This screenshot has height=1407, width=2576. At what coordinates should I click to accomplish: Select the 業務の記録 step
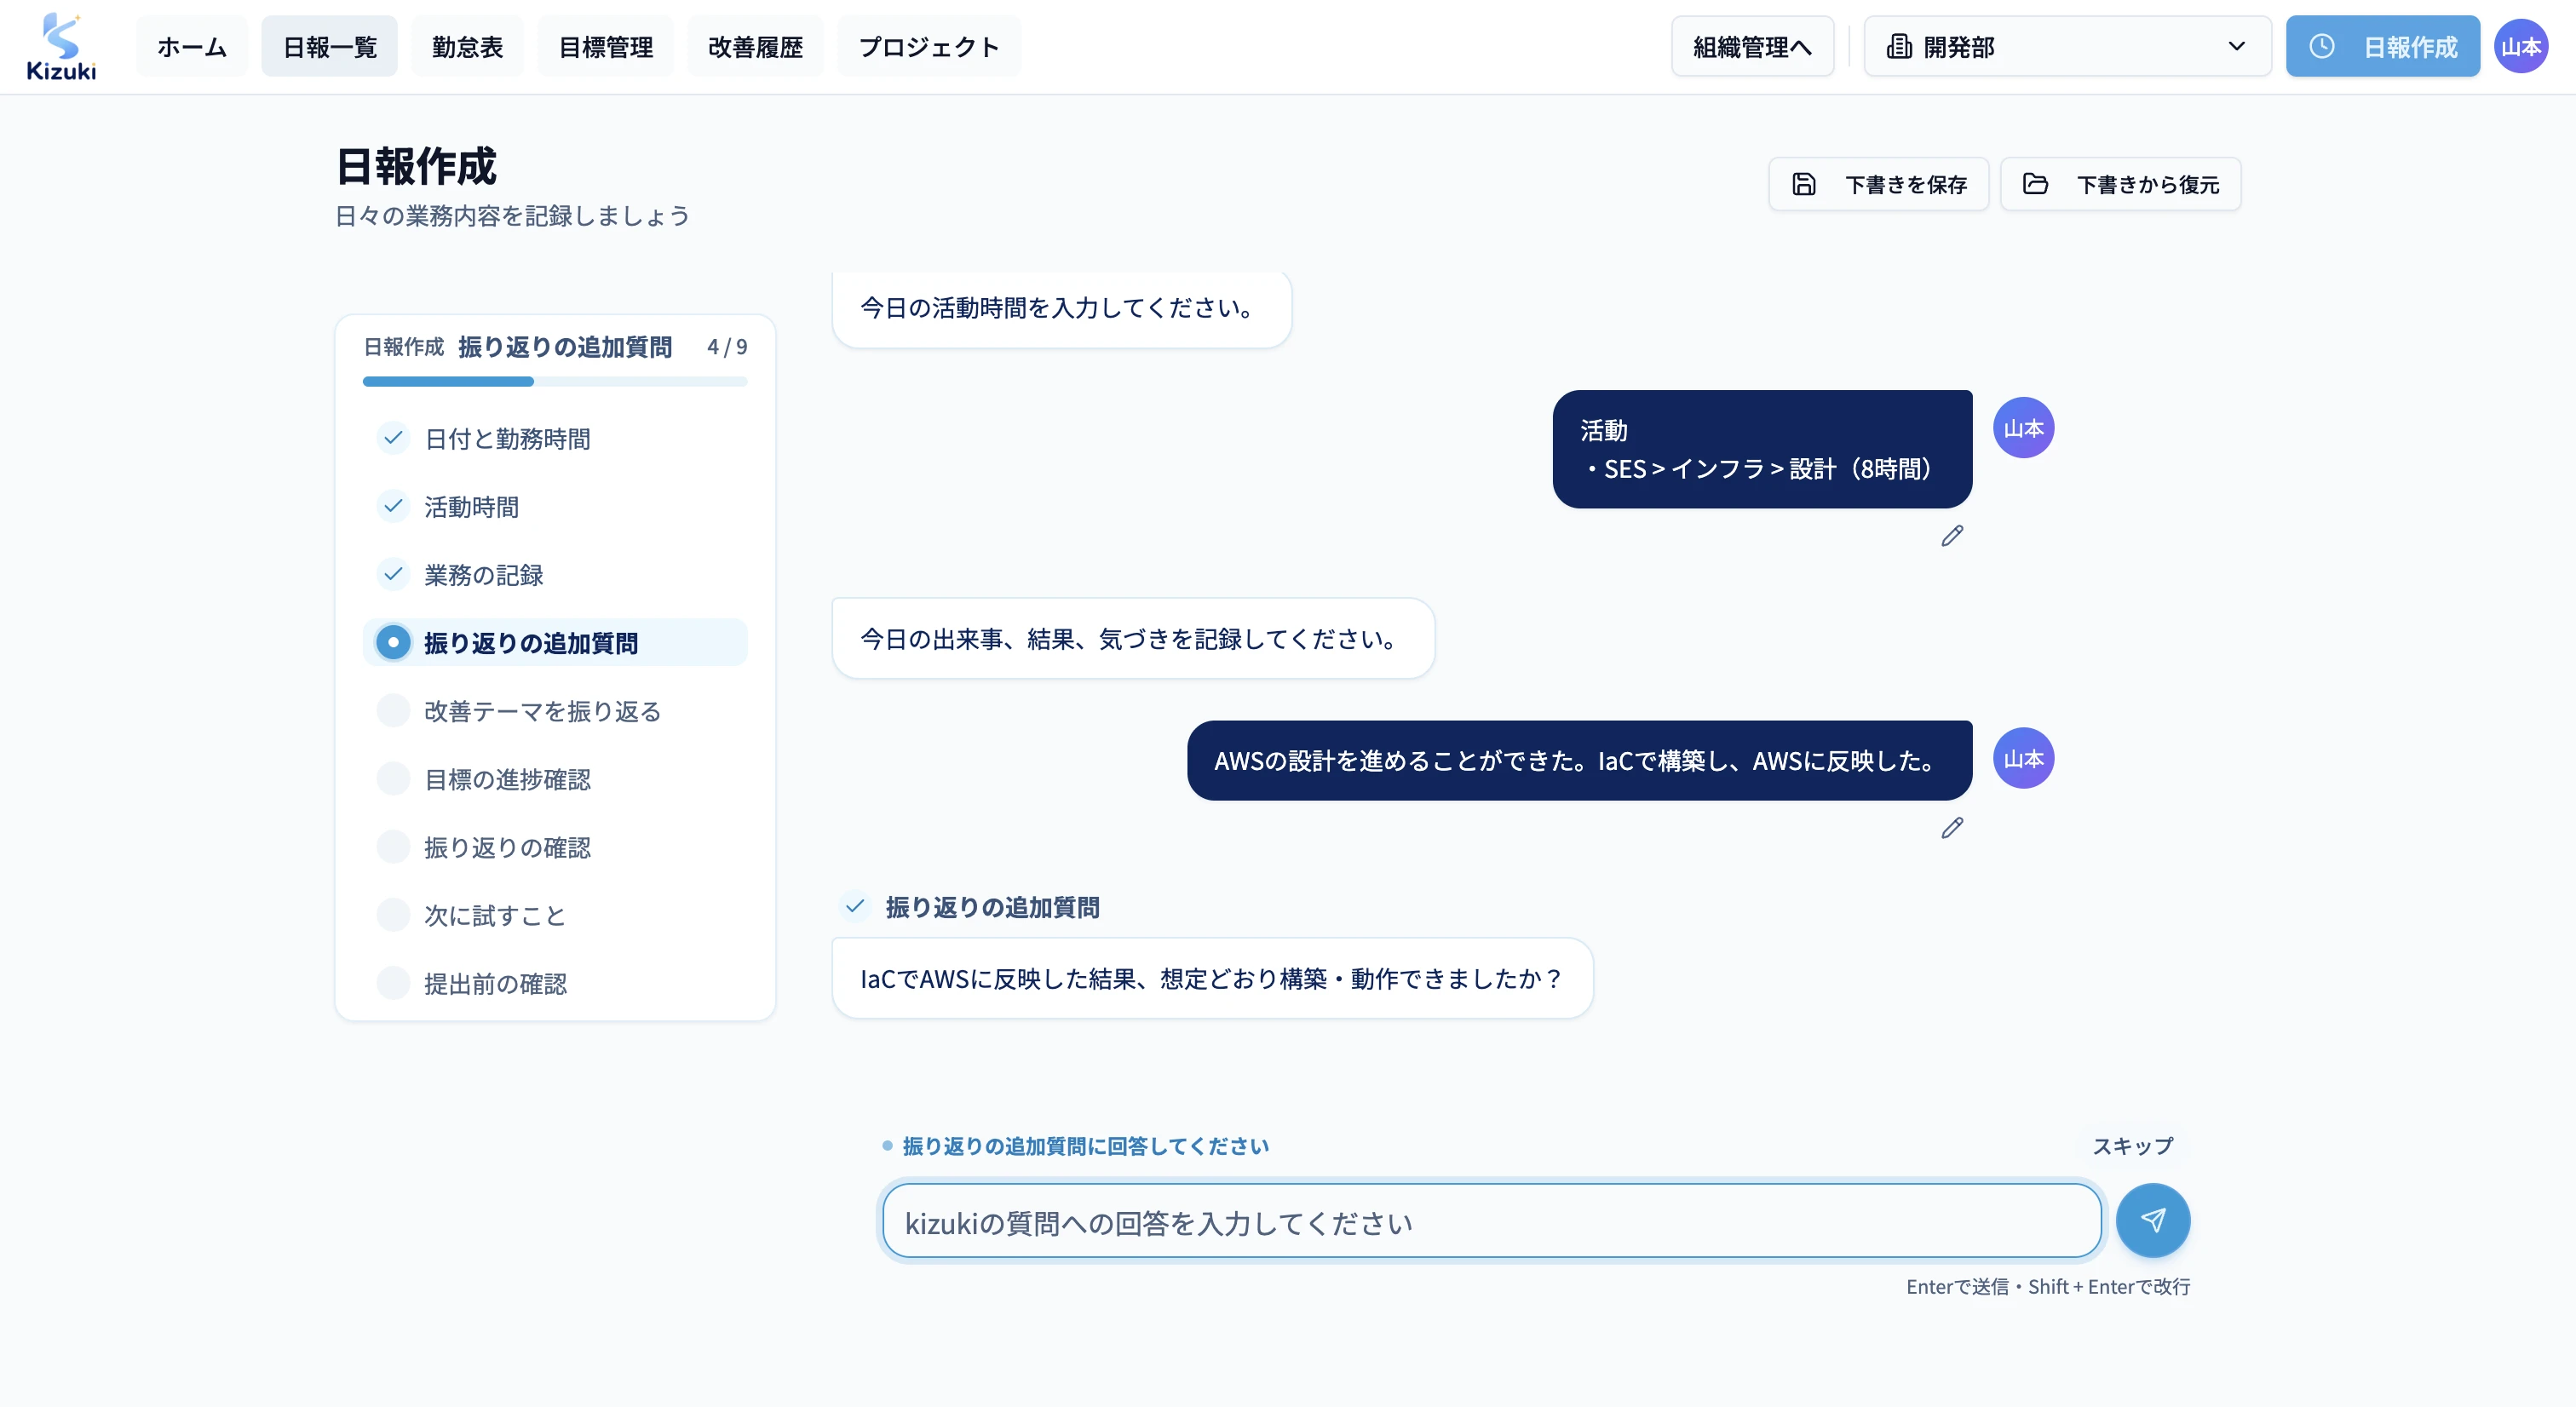pos(555,574)
